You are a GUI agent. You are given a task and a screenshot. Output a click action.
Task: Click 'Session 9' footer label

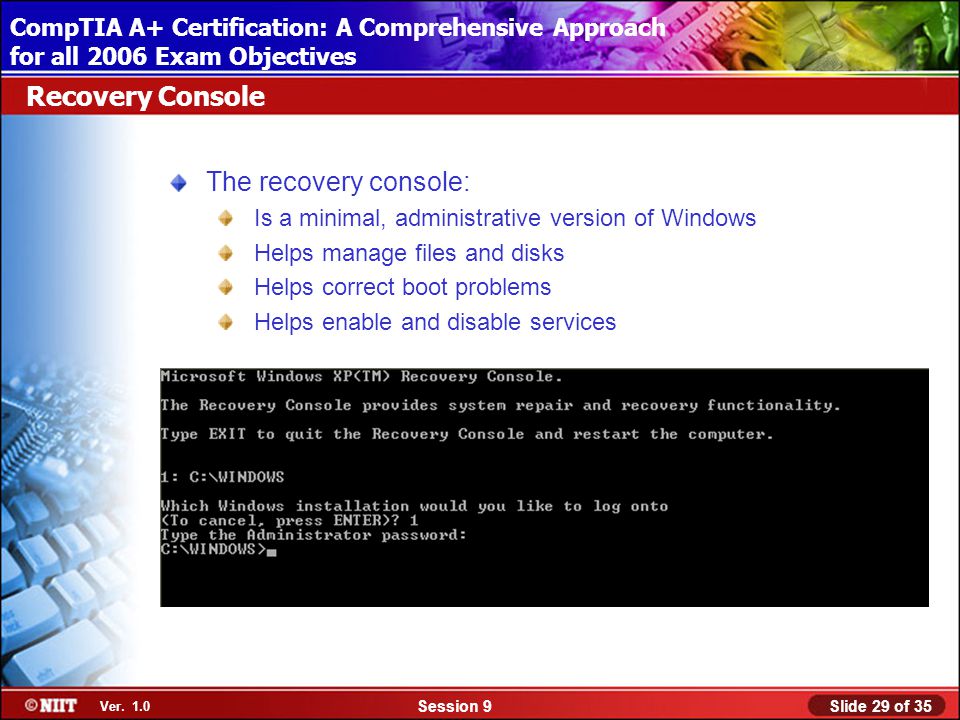(x=454, y=707)
